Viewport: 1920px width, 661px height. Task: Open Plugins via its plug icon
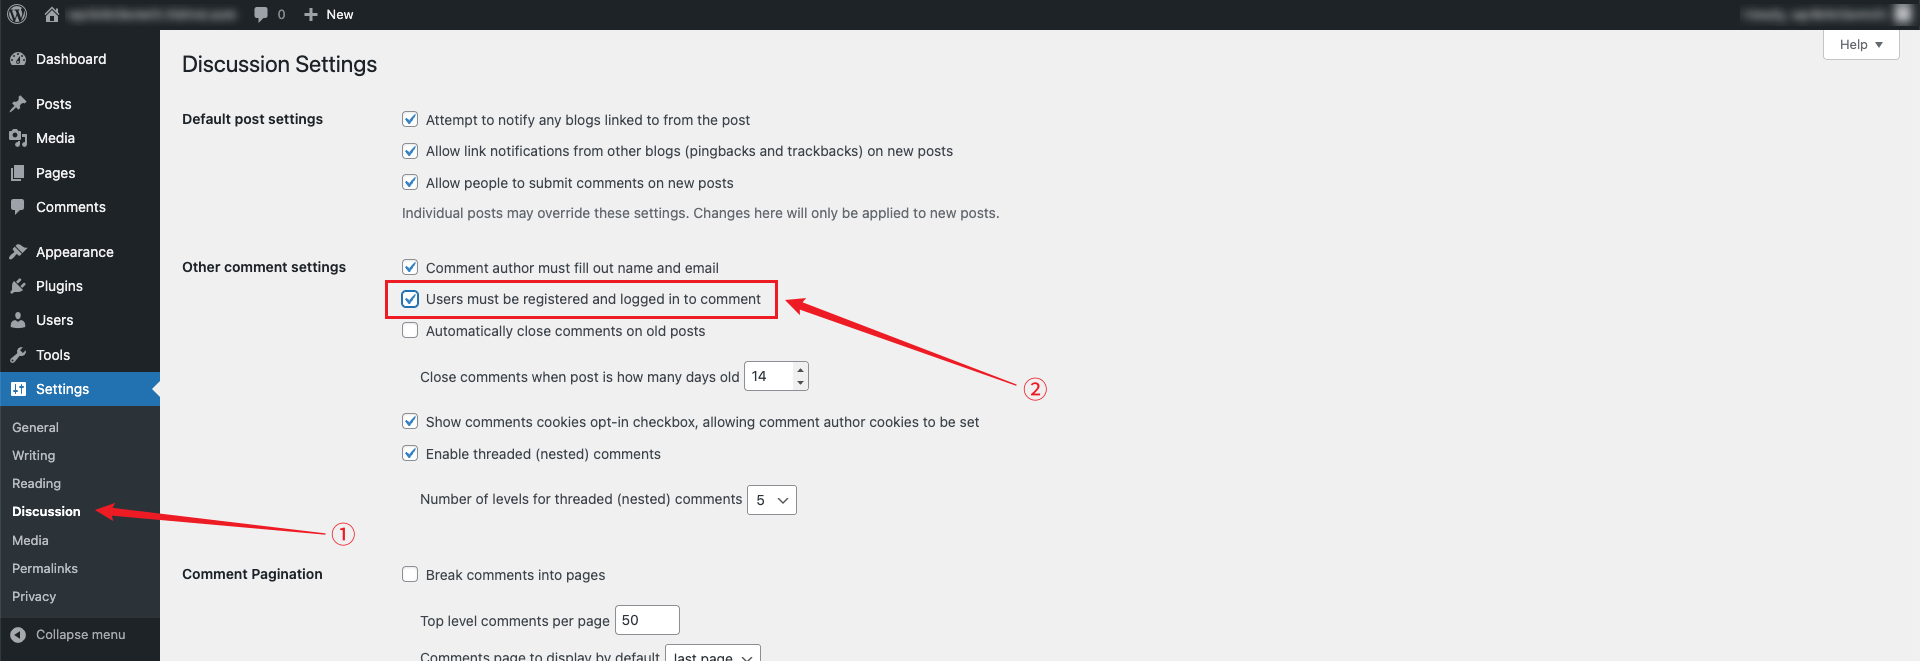click(x=18, y=286)
